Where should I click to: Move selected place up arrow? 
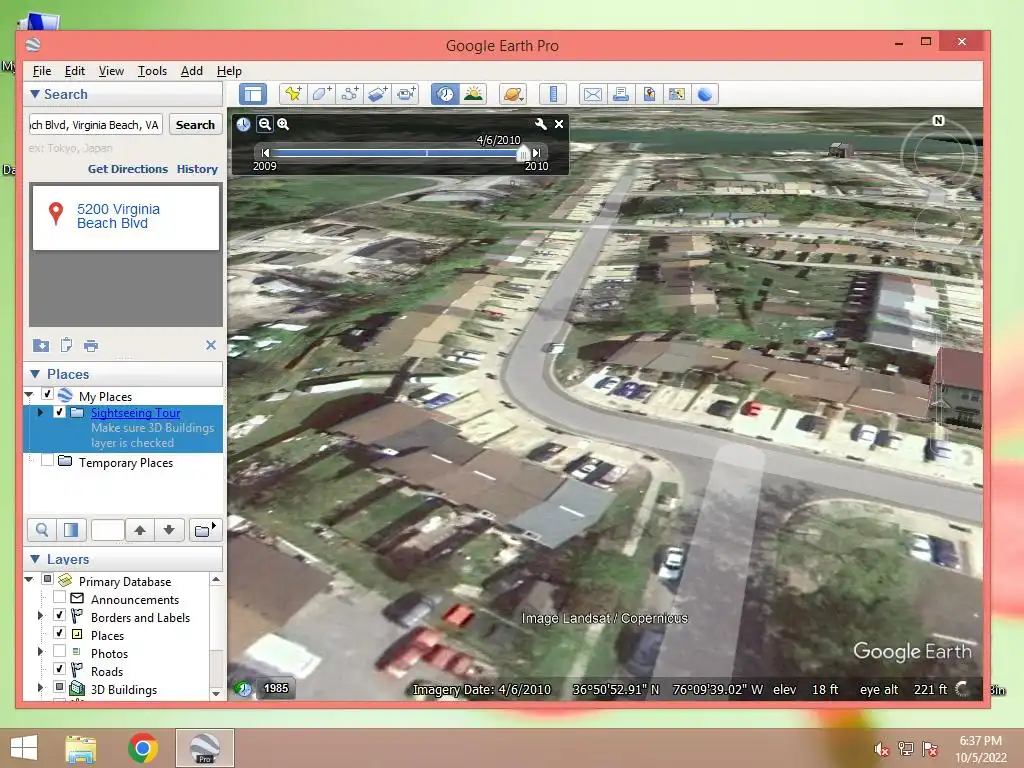[140, 530]
